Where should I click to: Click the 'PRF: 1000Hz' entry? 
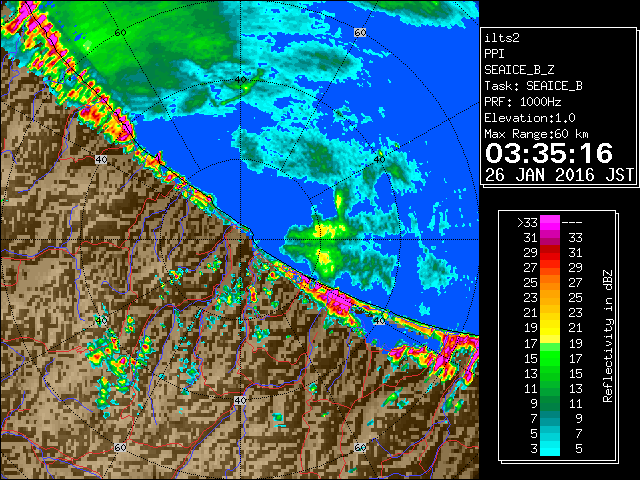[x=522, y=102]
